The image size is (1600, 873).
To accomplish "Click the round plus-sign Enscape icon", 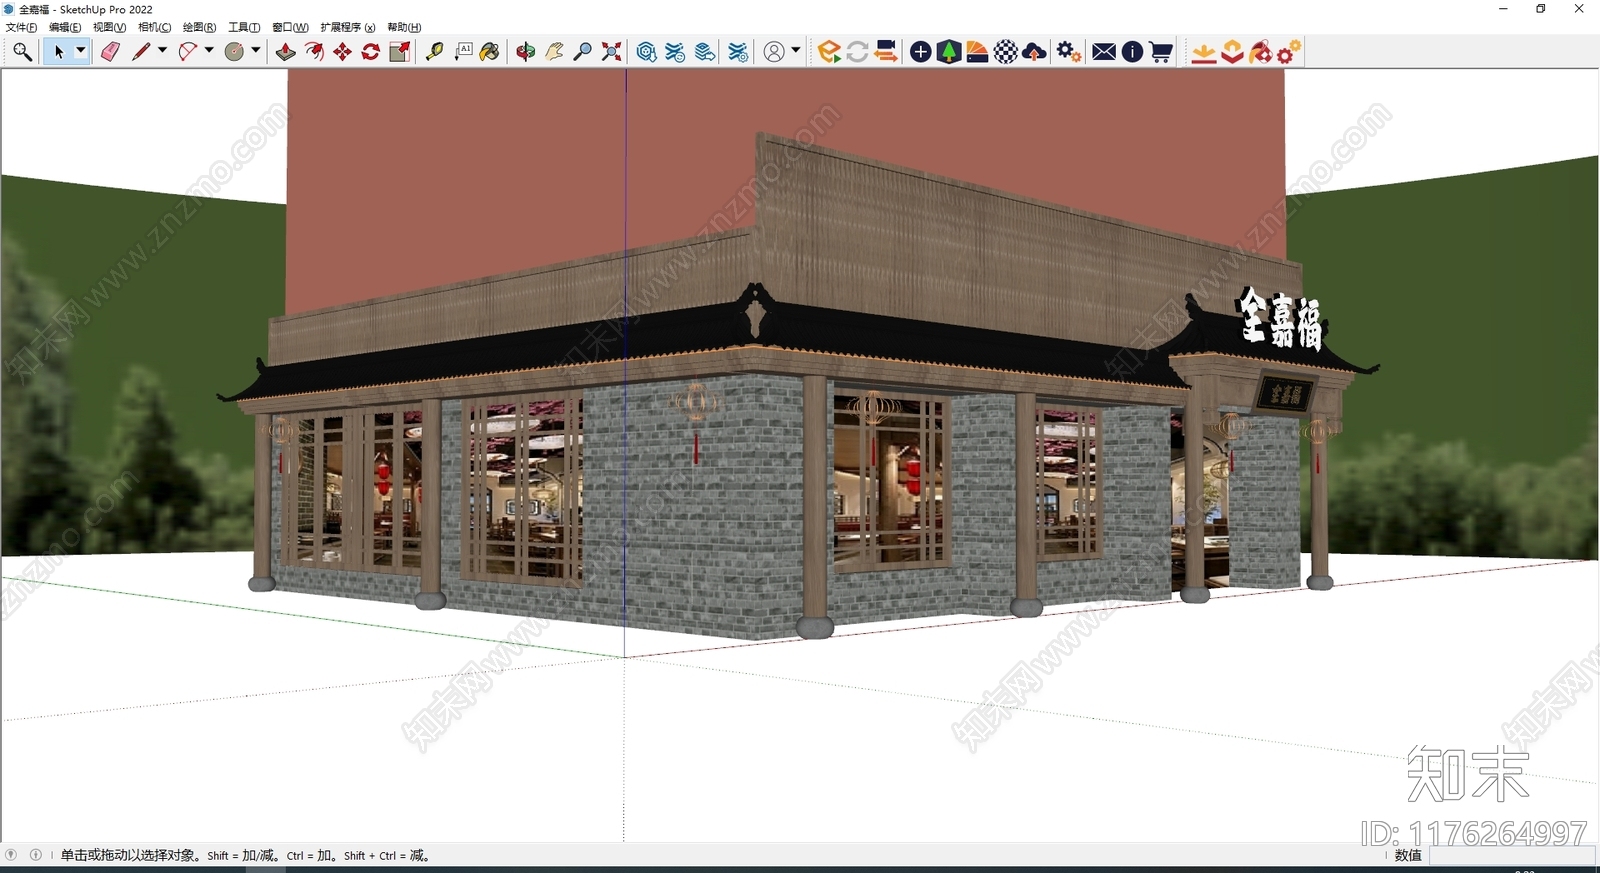I will coord(921,52).
